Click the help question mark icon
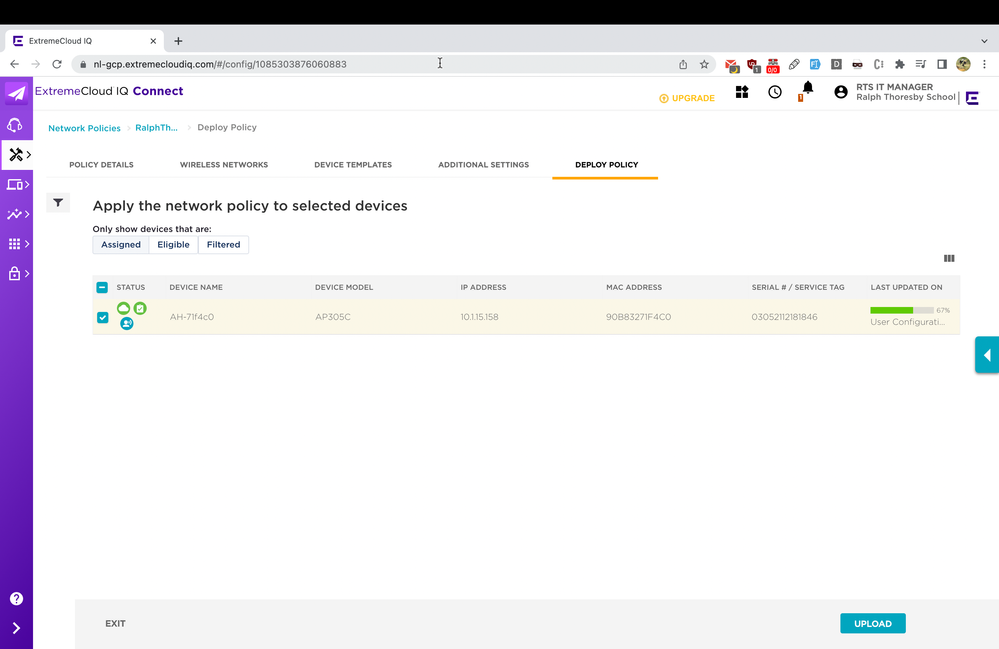999x649 pixels. (16, 599)
